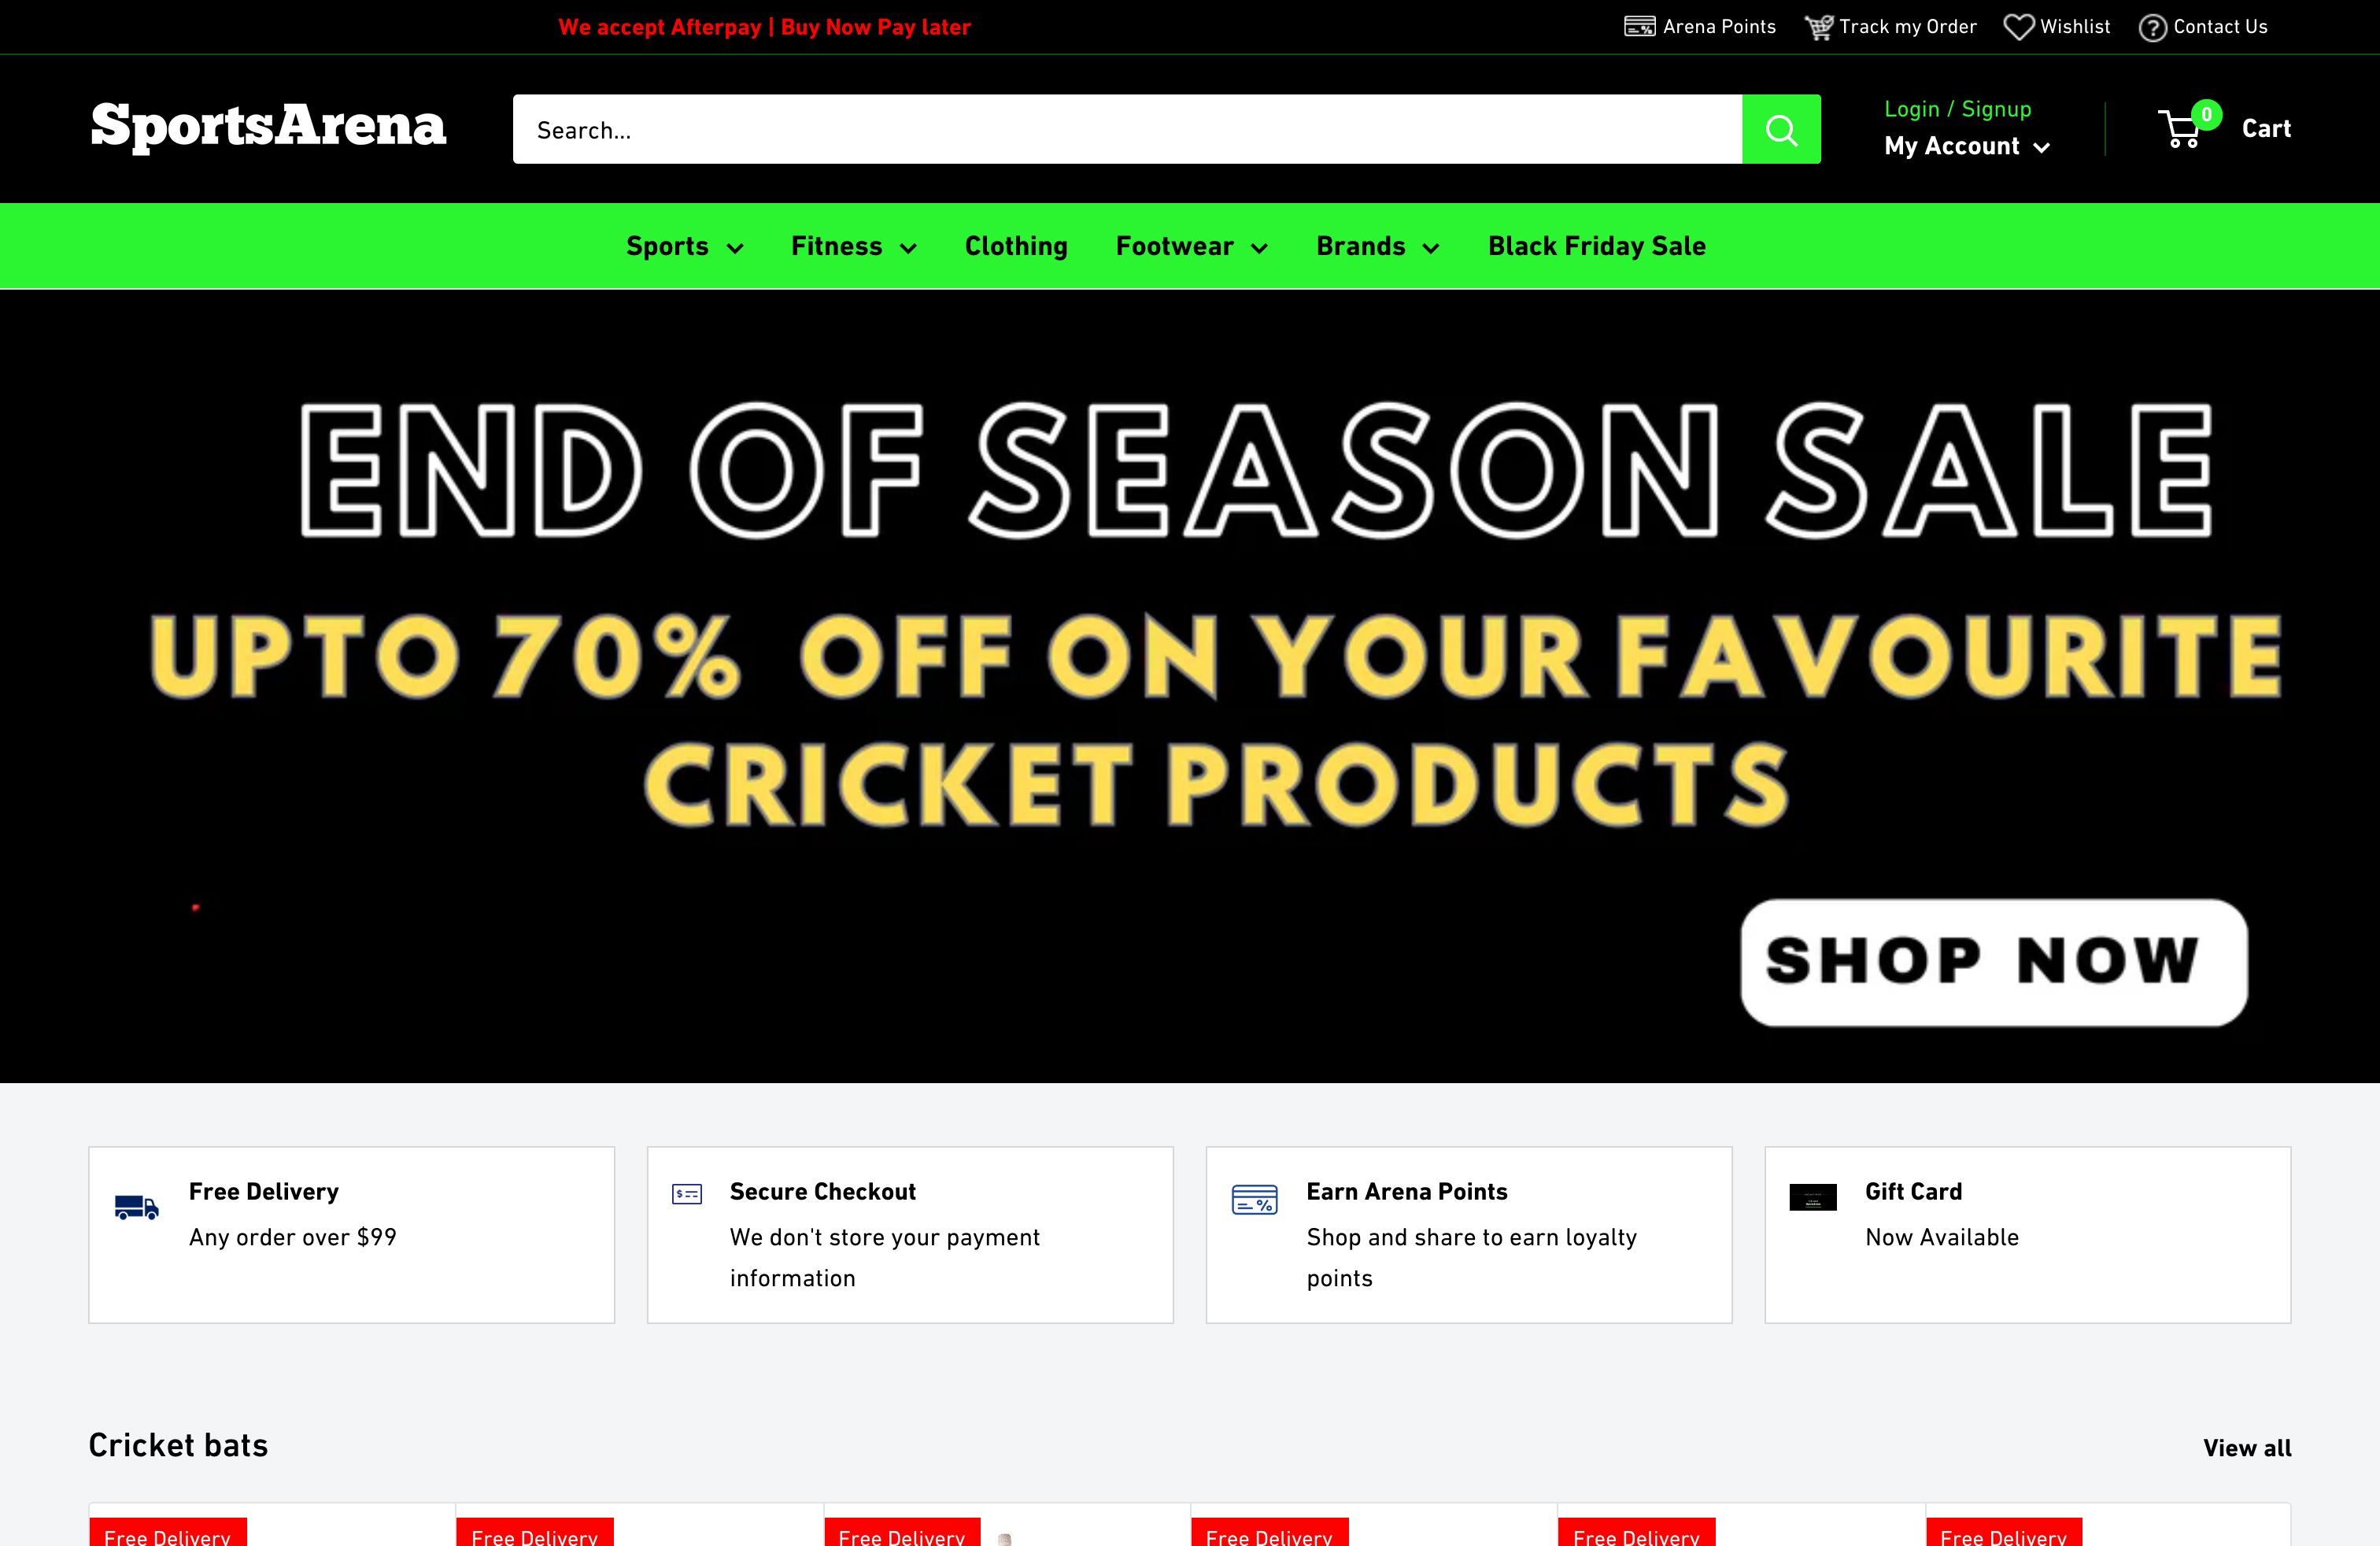Screen dimensions: 2380x1546
Task: Toggle the My Account dropdown
Action: 1969,146
